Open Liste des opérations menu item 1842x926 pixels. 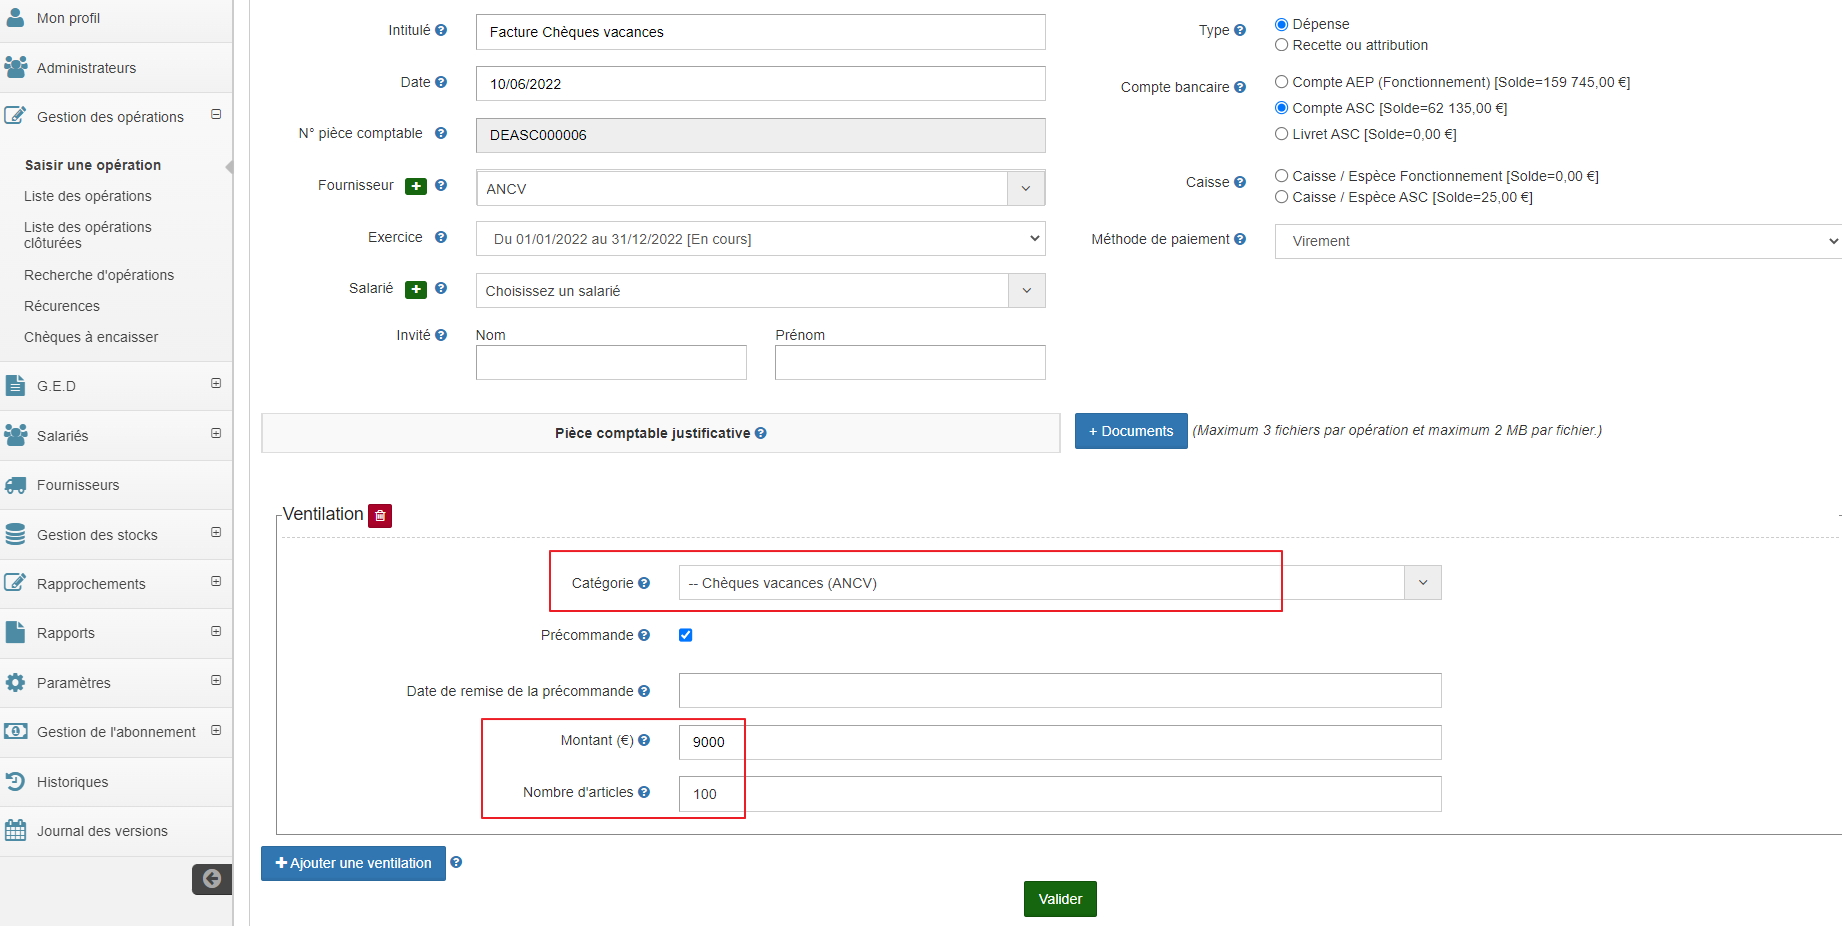tap(88, 196)
